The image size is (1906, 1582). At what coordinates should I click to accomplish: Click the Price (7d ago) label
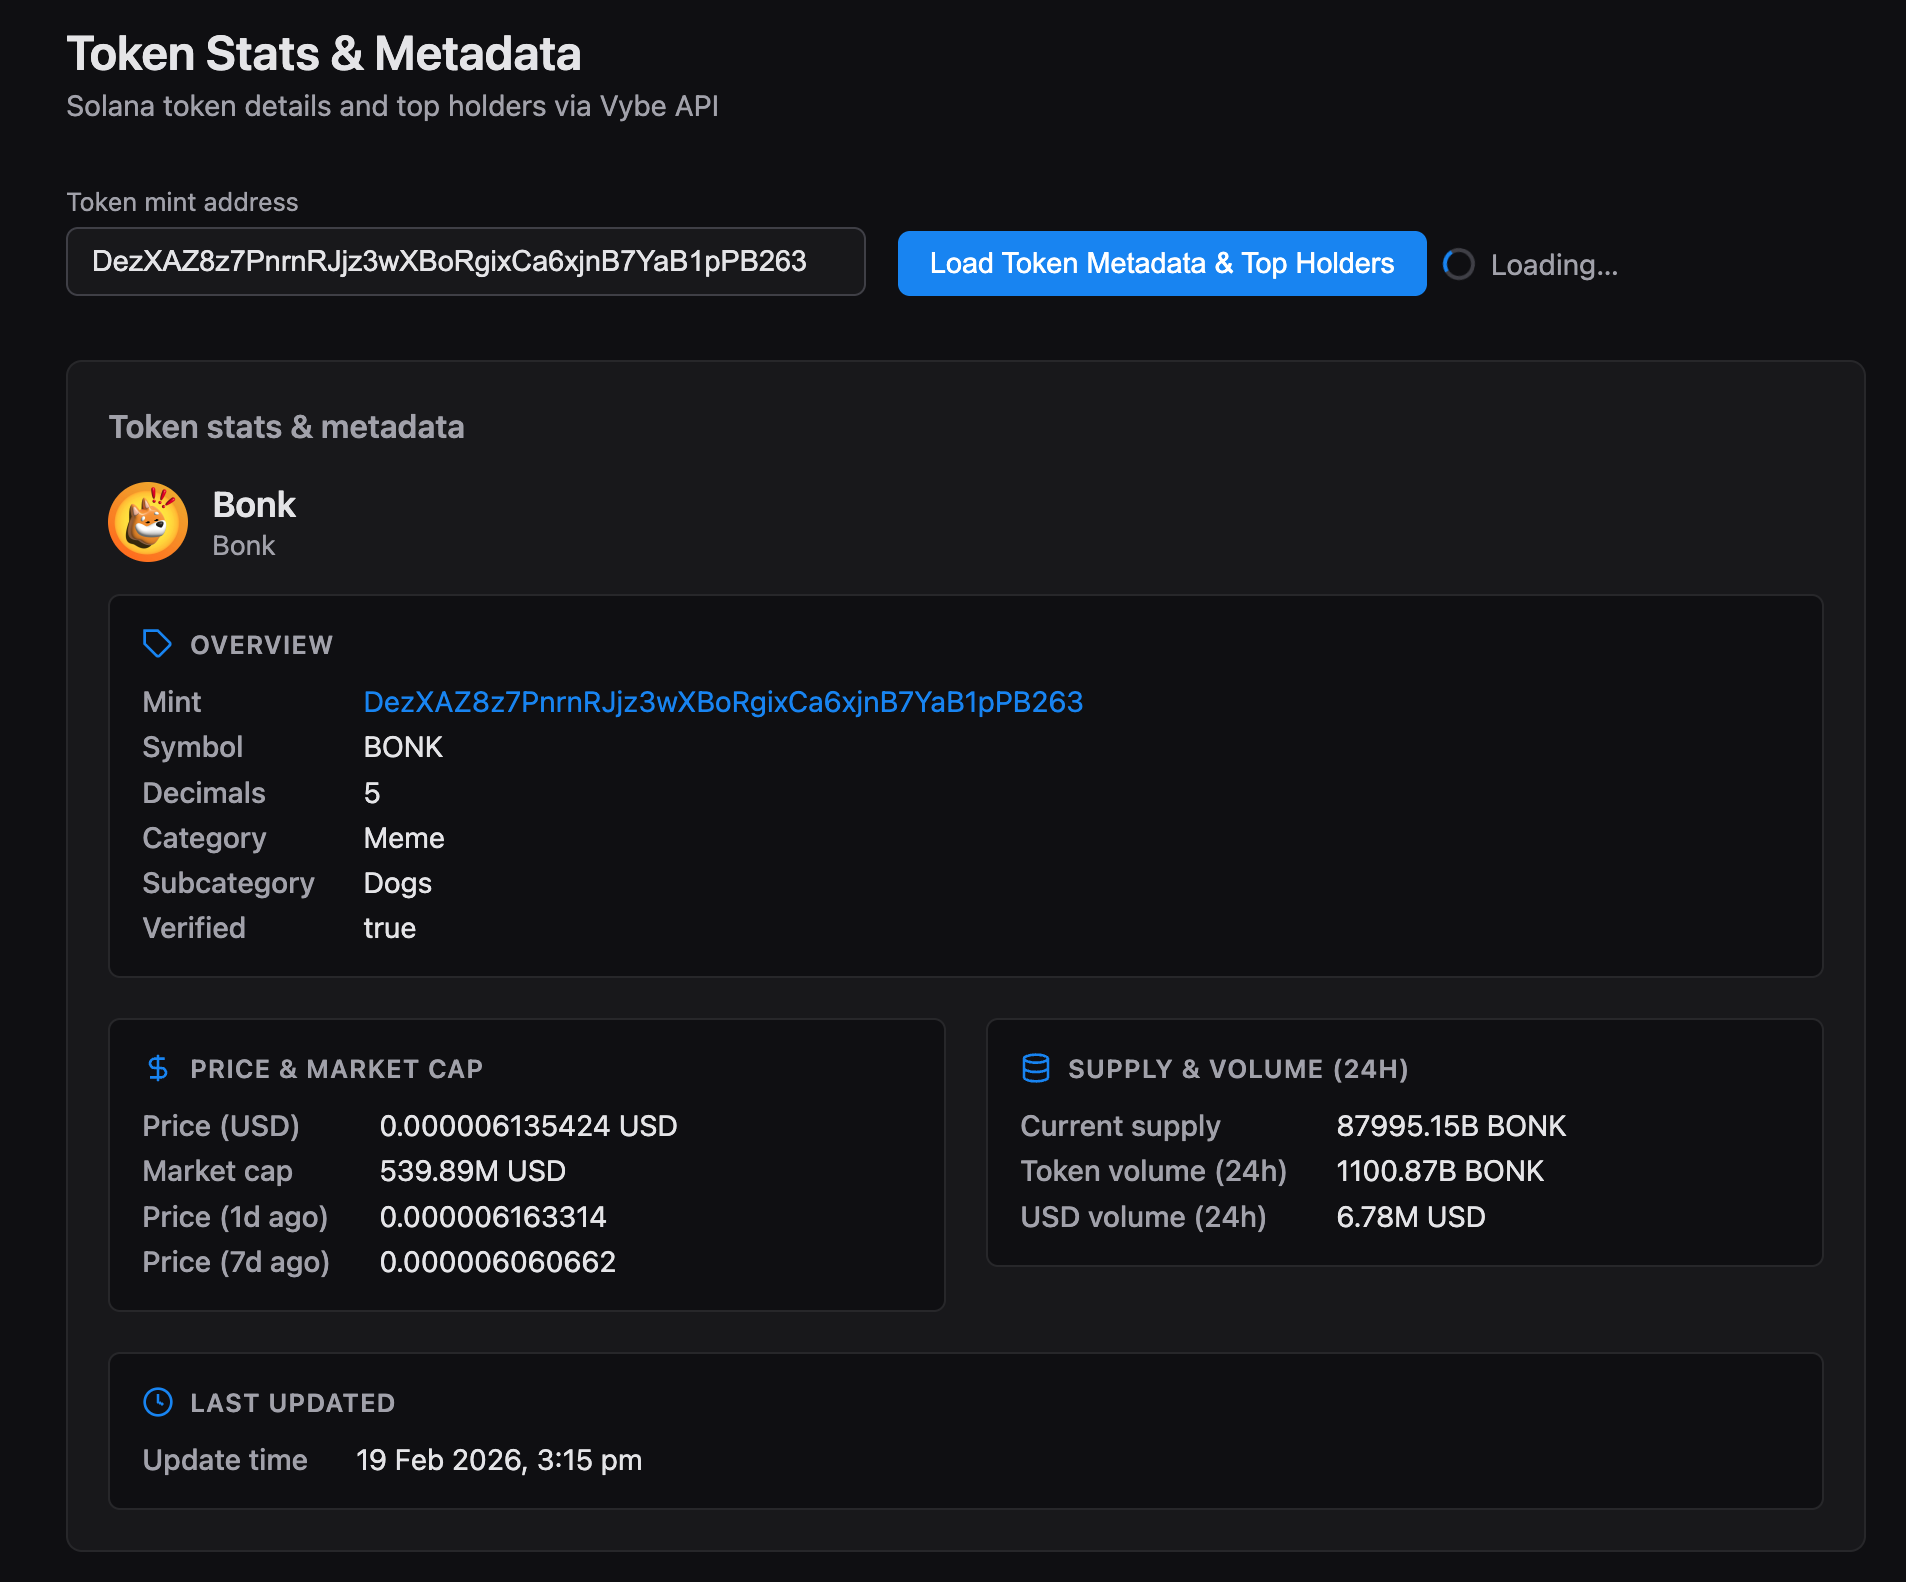[236, 1262]
